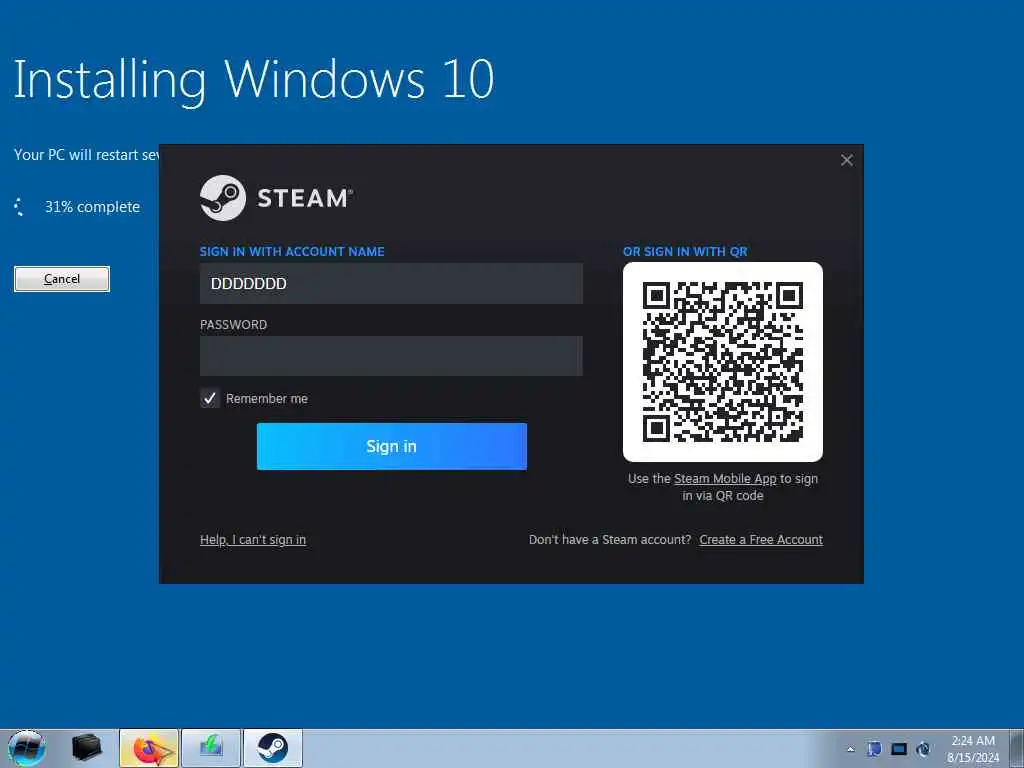Open the clock showing 2:24 AM

point(973,749)
